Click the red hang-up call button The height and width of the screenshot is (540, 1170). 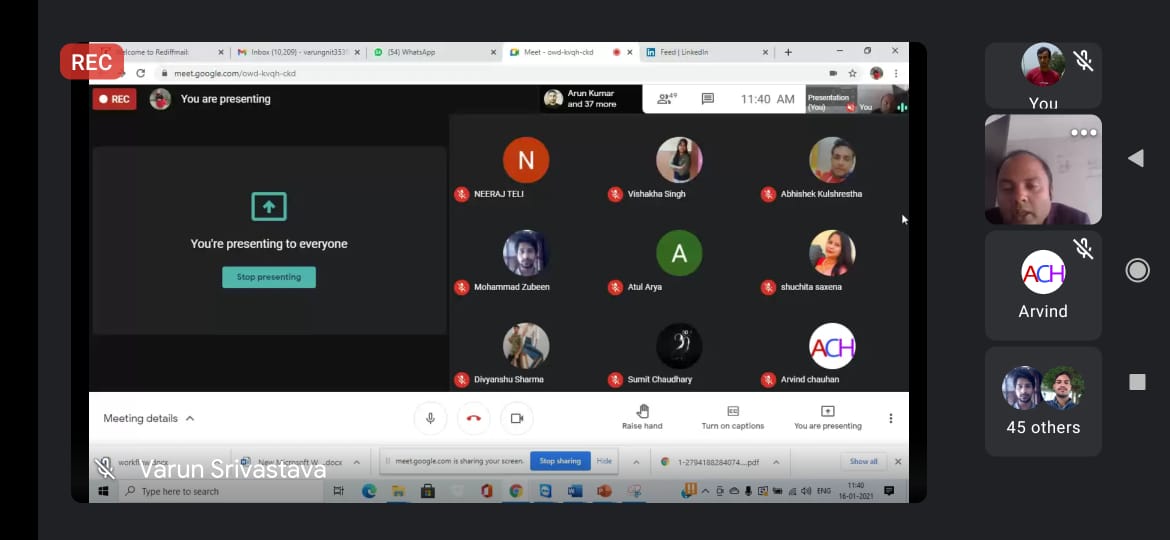[474, 418]
